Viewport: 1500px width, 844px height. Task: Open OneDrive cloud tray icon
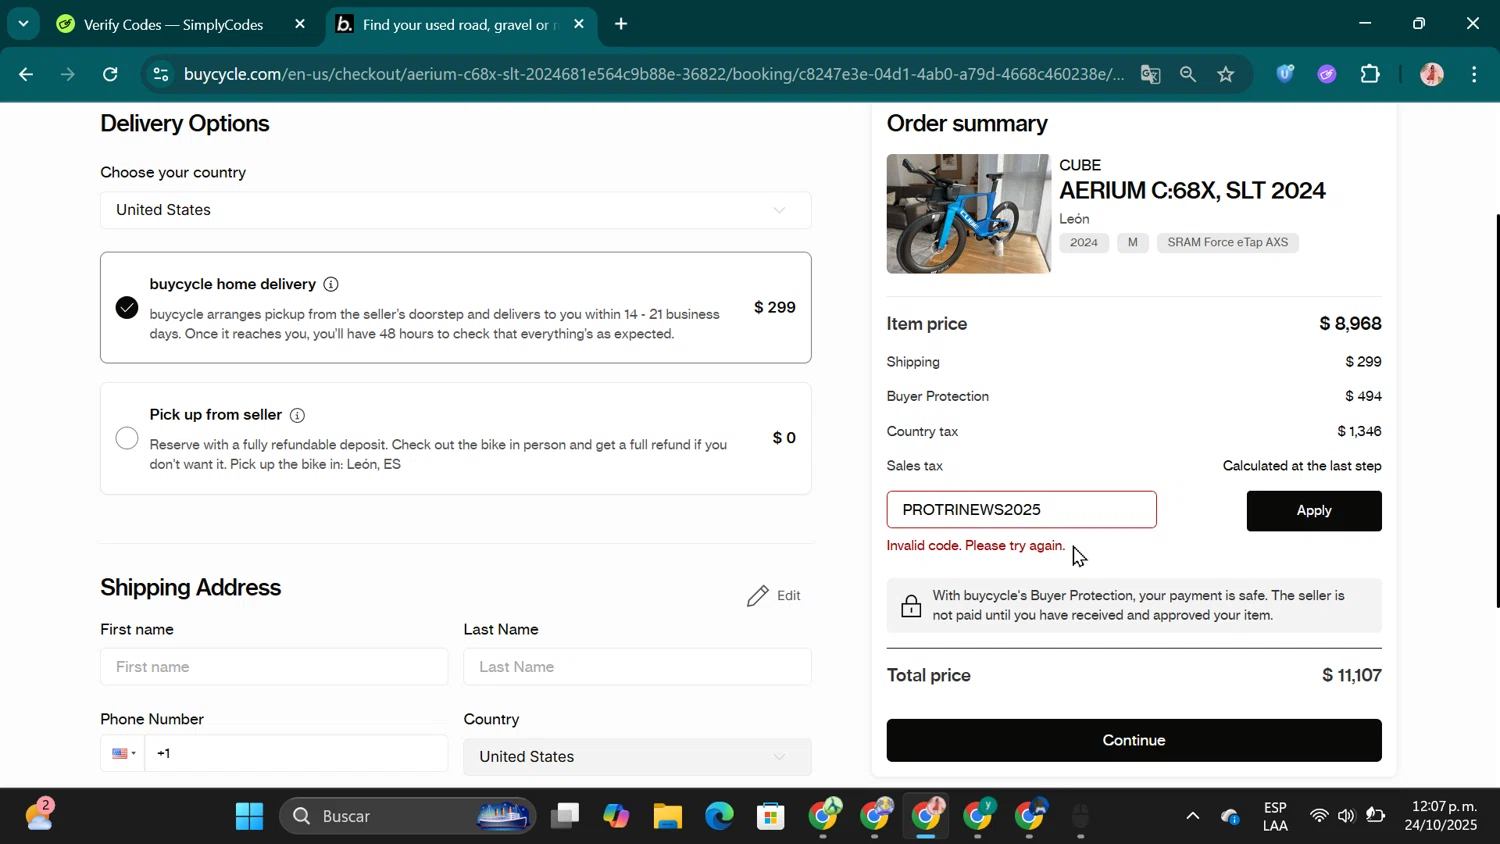[x=1231, y=817]
